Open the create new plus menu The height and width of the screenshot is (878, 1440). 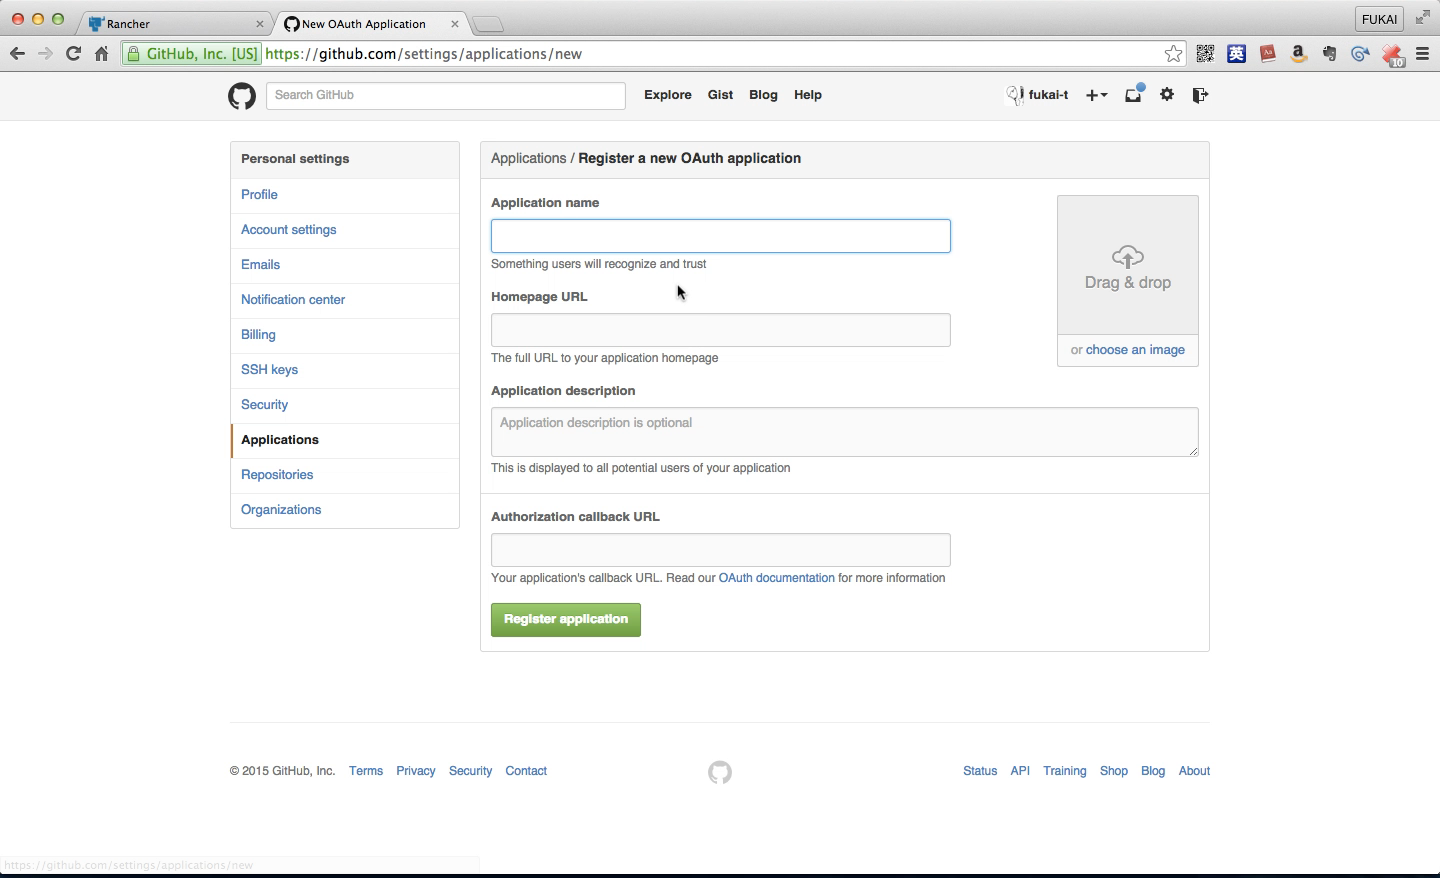(x=1097, y=95)
